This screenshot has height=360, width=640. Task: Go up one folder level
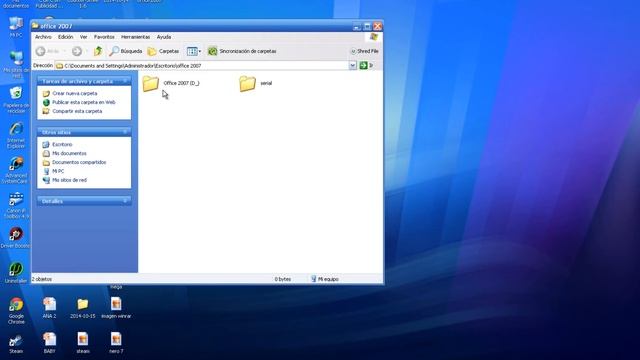(x=98, y=51)
